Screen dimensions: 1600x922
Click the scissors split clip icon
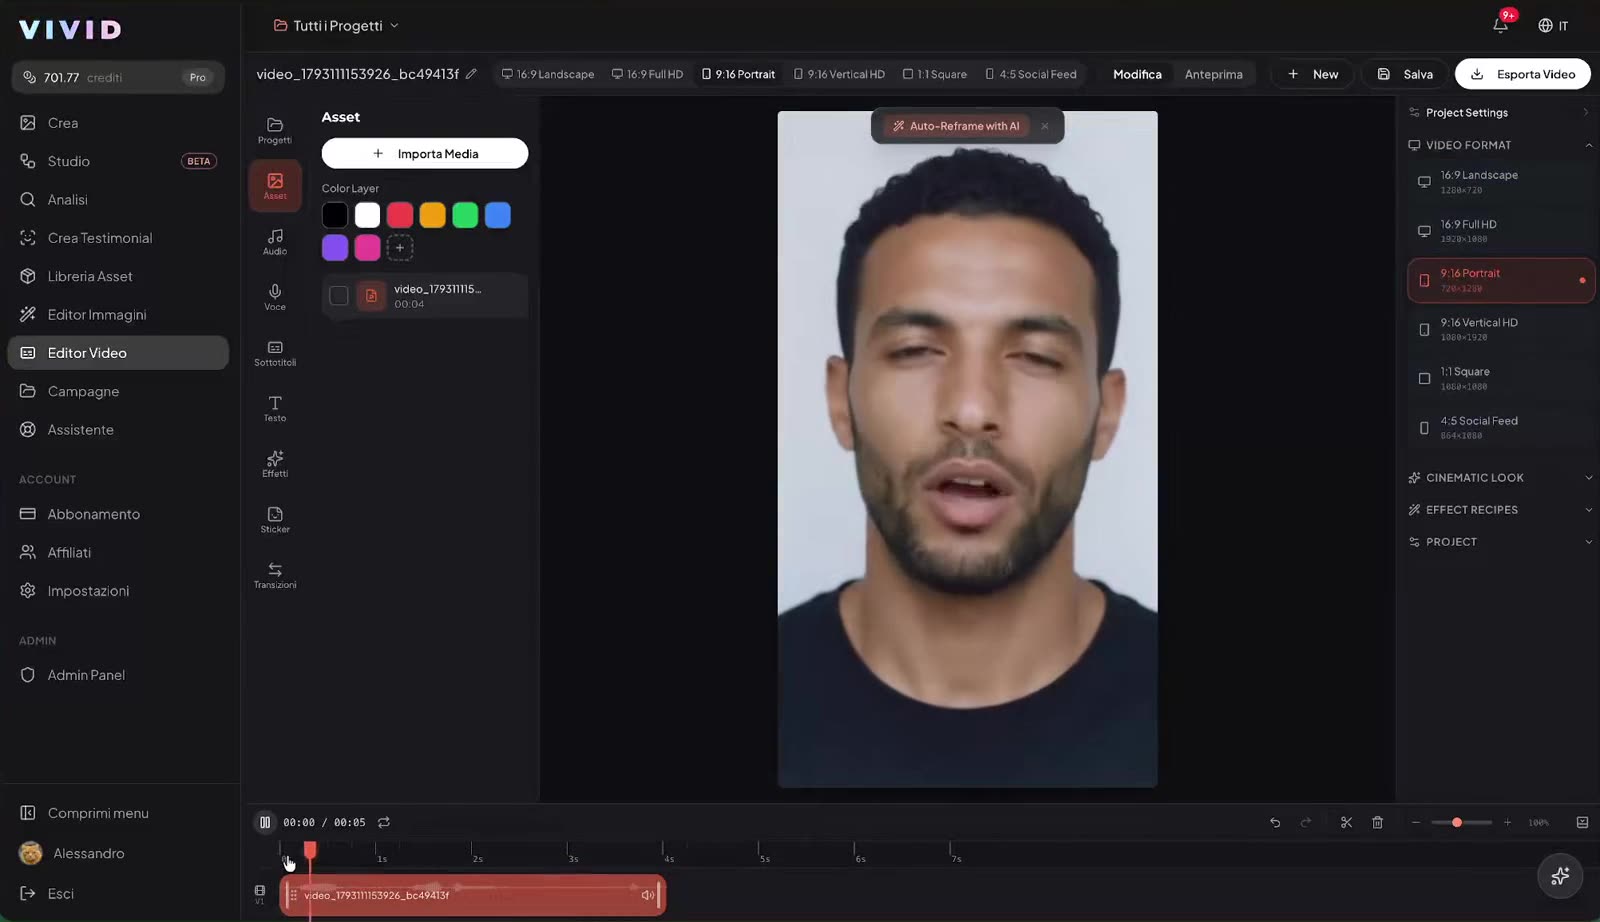[x=1346, y=822]
